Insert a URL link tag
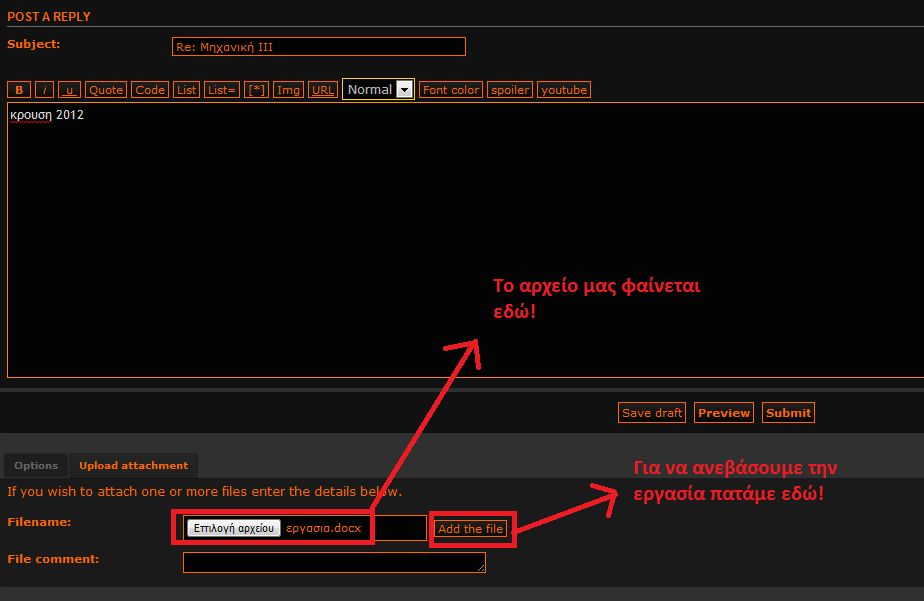Screen dimensions: 924x601 (323, 90)
